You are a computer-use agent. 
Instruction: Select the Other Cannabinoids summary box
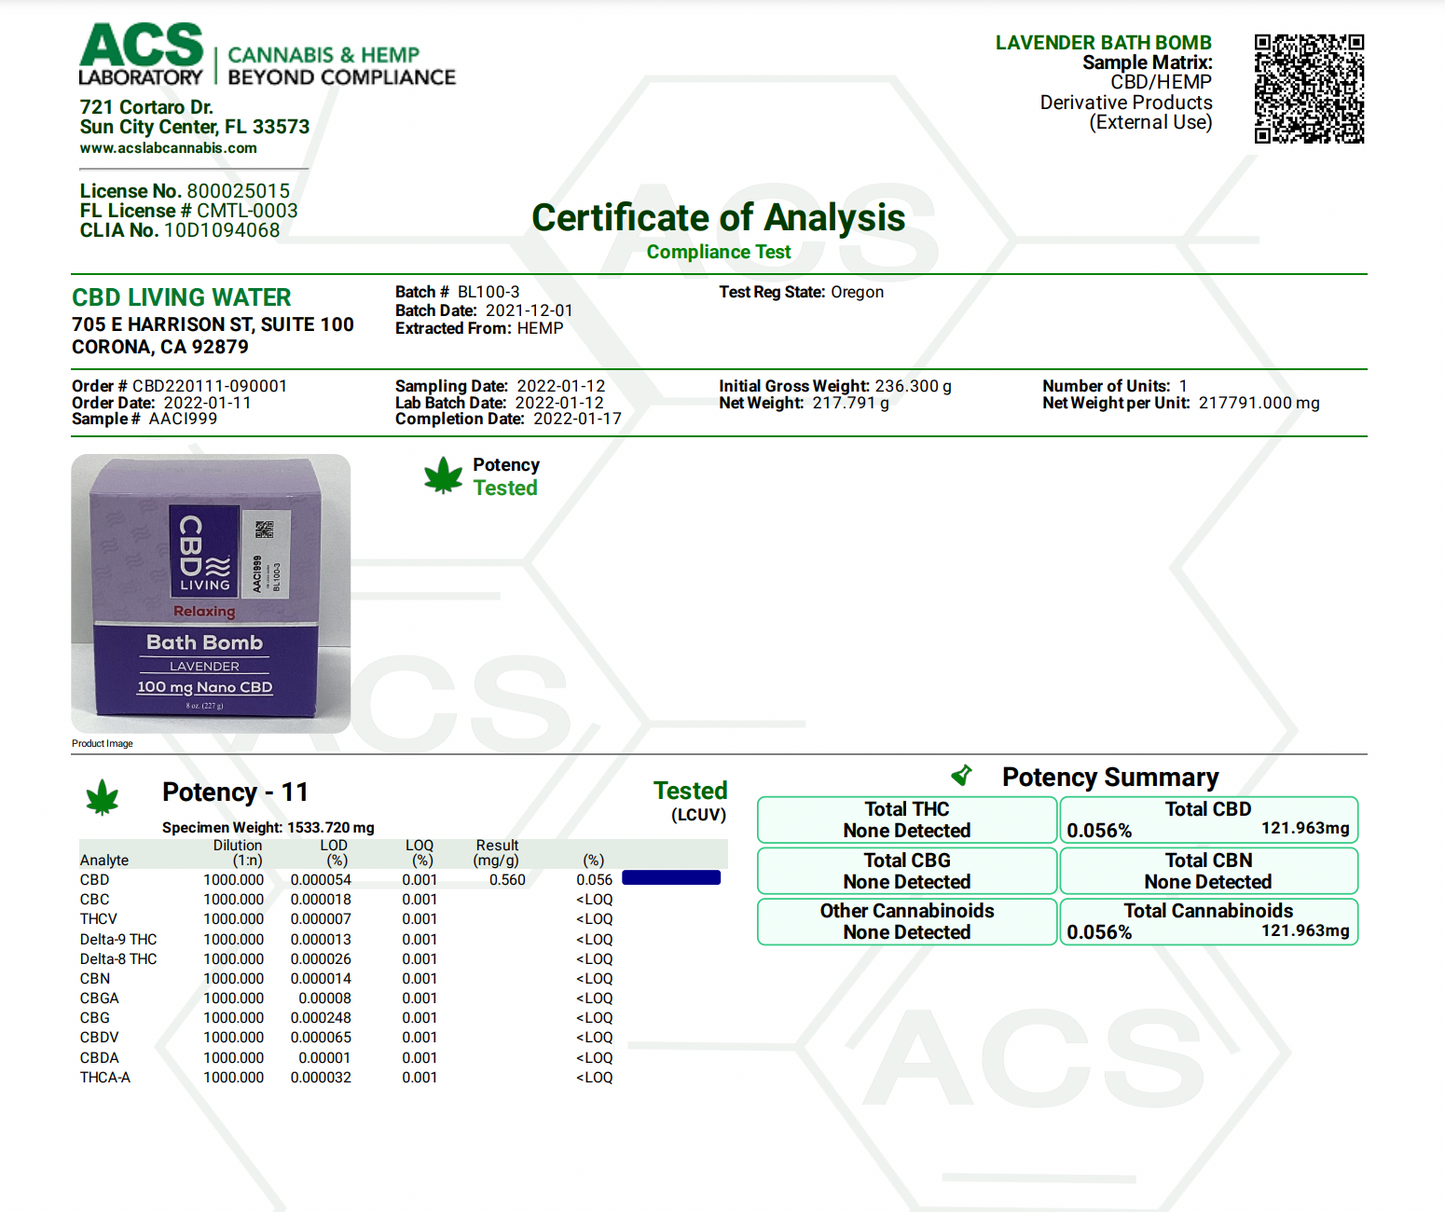(907, 922)
